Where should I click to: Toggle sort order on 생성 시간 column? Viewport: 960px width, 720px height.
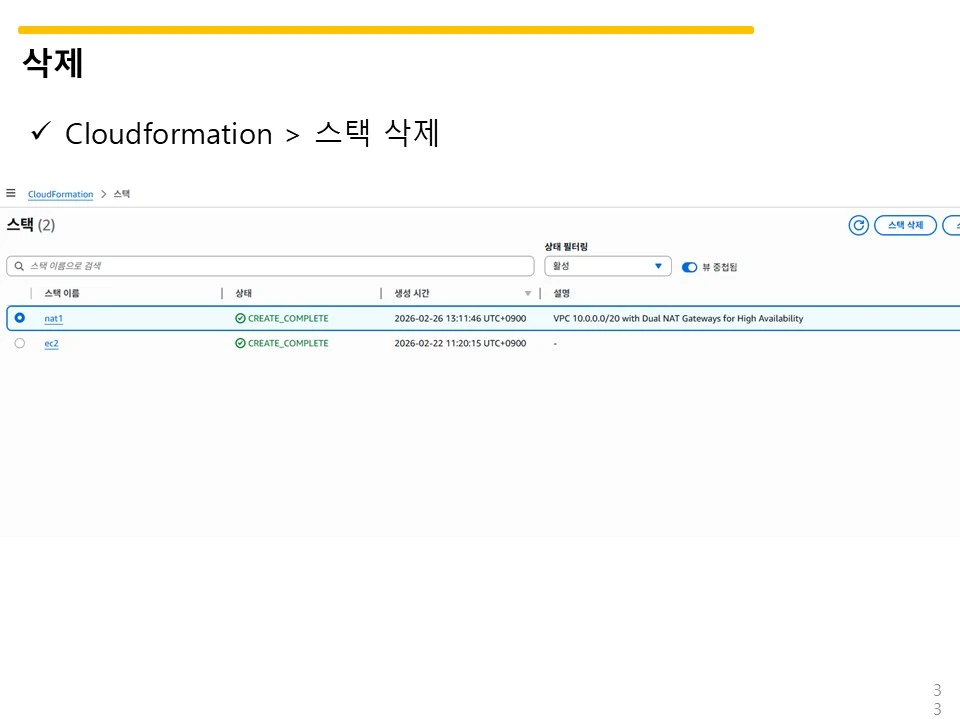527,293
